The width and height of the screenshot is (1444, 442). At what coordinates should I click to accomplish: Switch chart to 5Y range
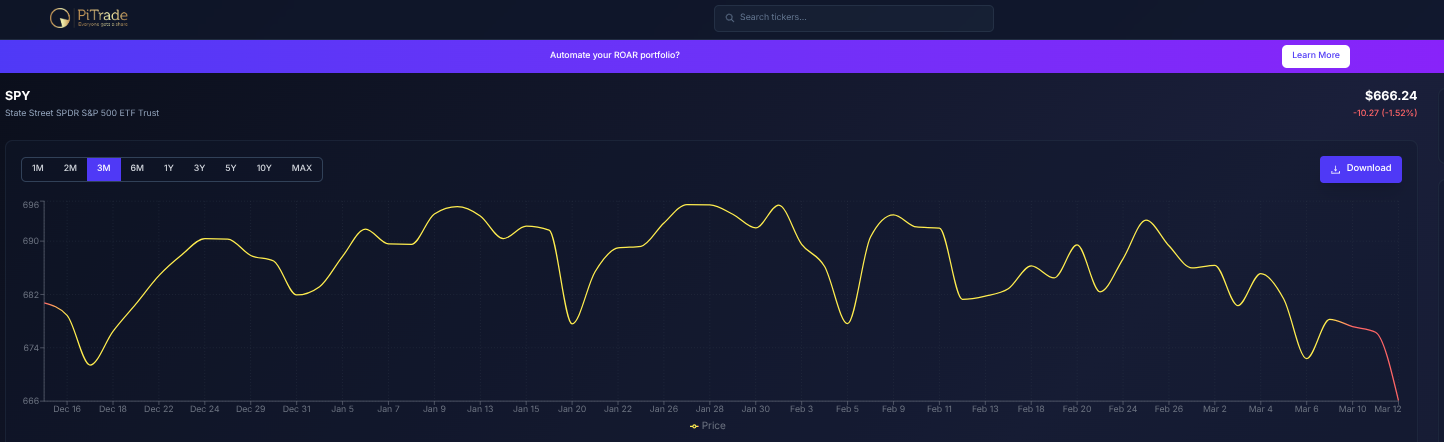[231, 169]
